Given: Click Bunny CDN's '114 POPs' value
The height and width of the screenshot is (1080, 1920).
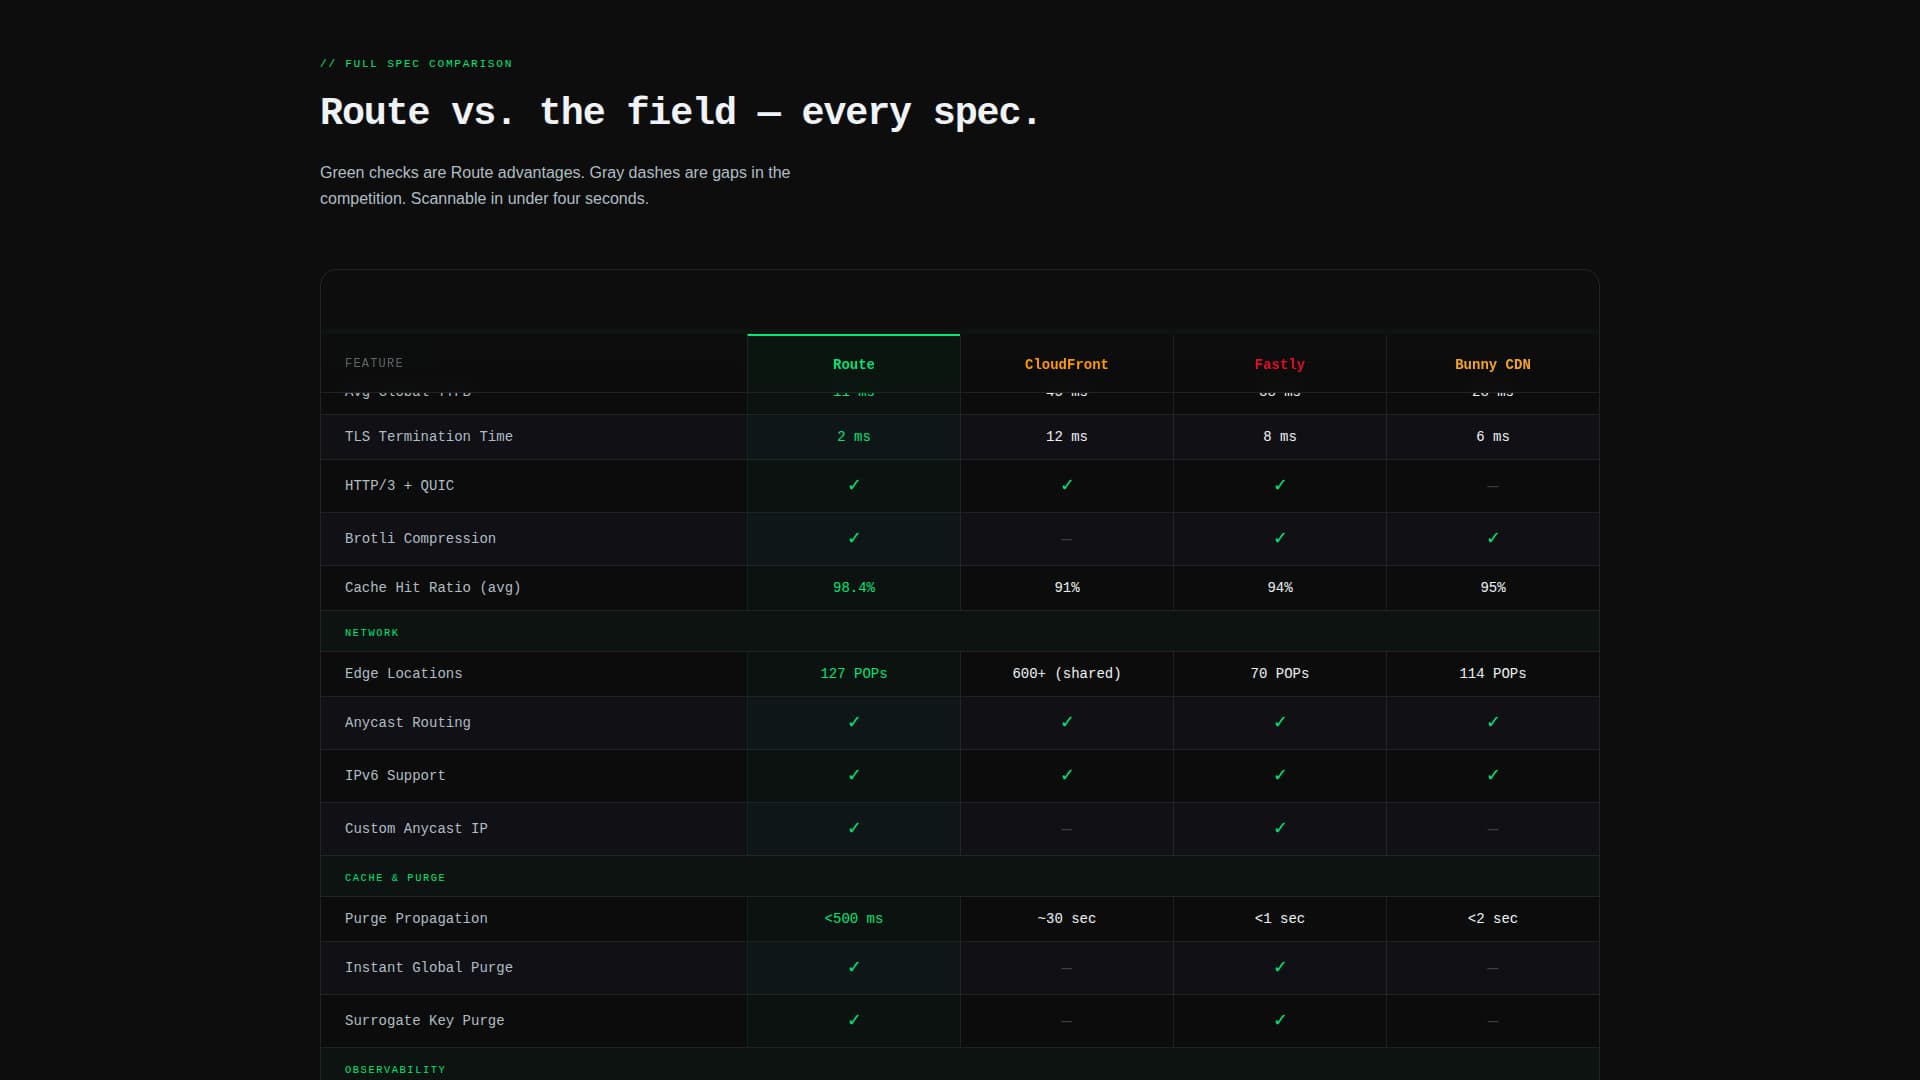Looking at the screenshot, I should coord(1492,674).
